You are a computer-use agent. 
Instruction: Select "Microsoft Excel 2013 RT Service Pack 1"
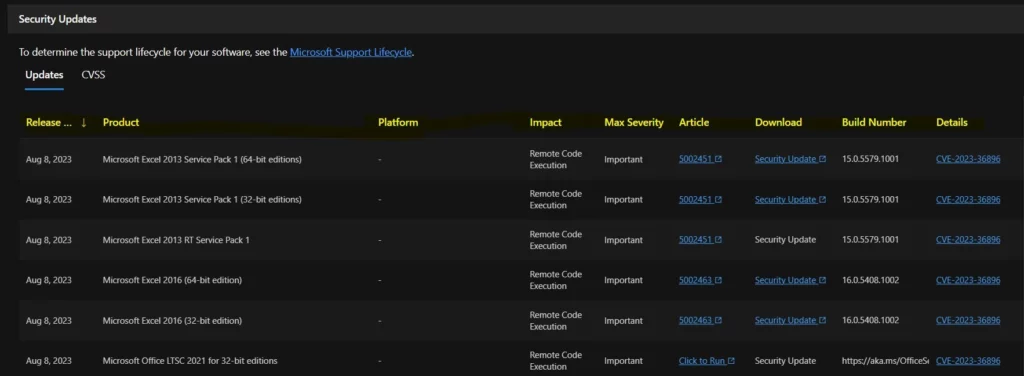(x=176, y=240)
